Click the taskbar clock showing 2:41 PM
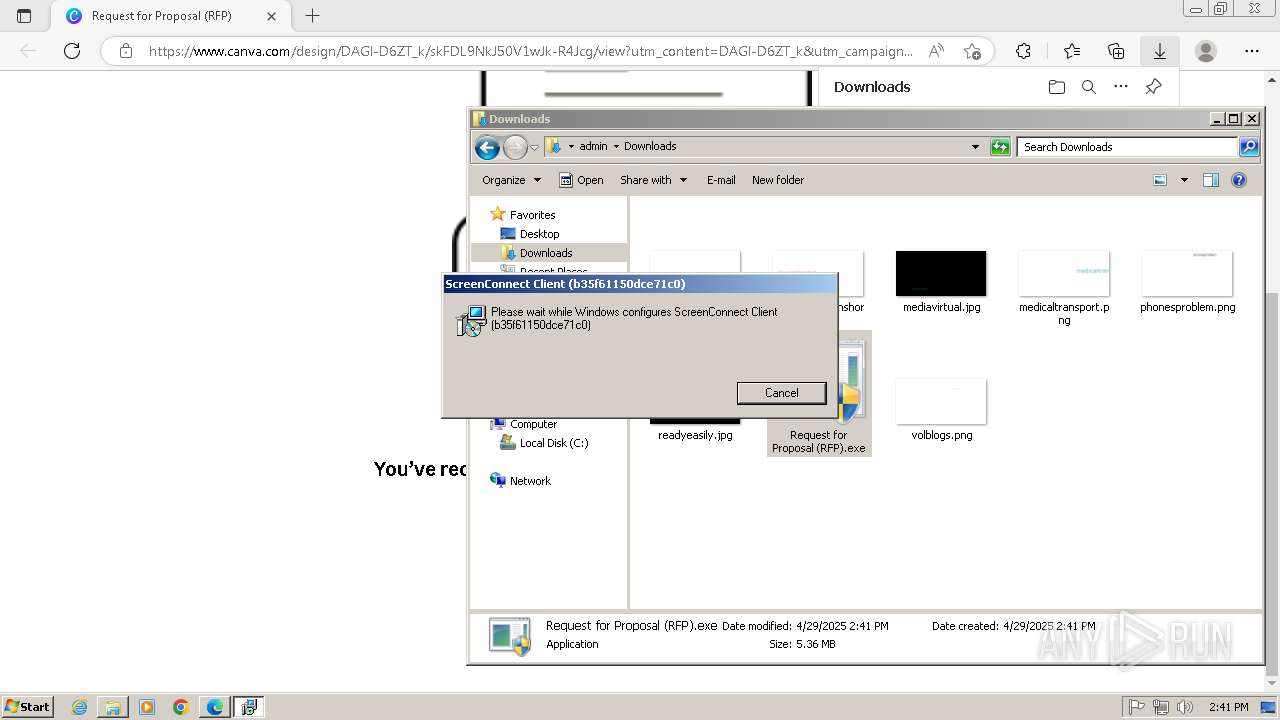Screen dimensions: 1280x720 pos(1228,707)
